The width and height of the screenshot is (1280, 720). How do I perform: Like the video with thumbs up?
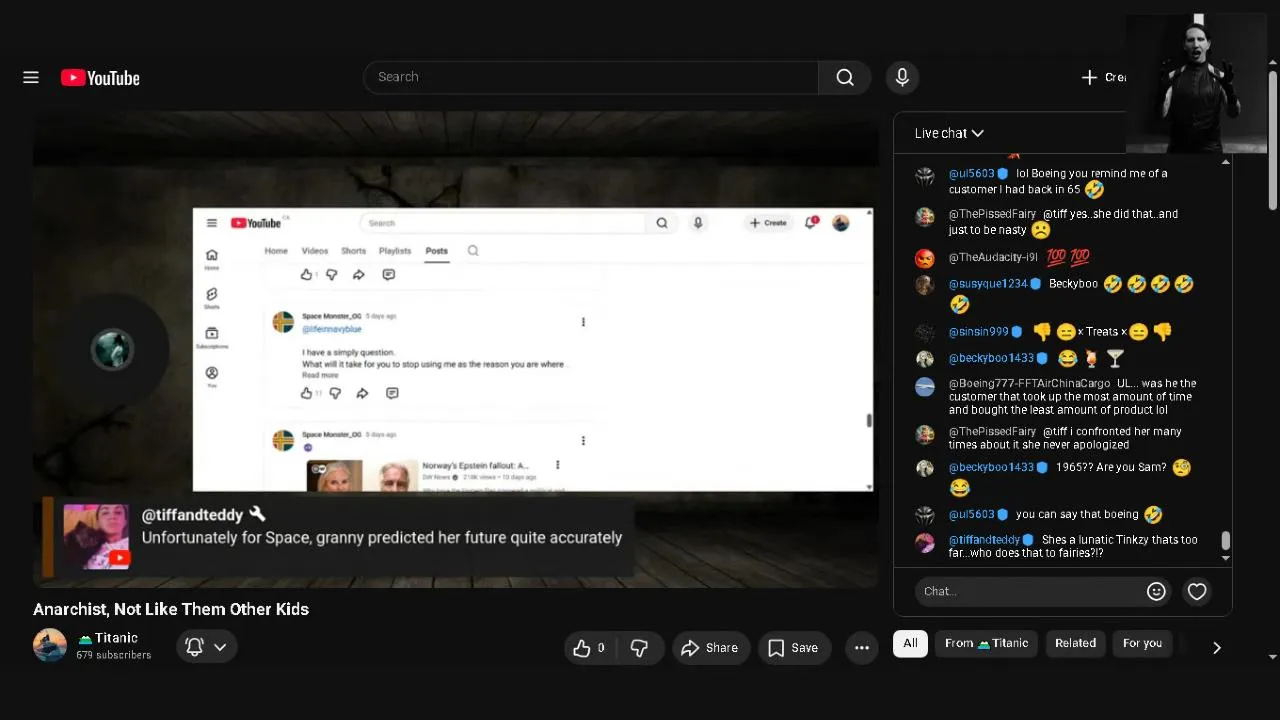pyautogui.click(x=590, y=648)
